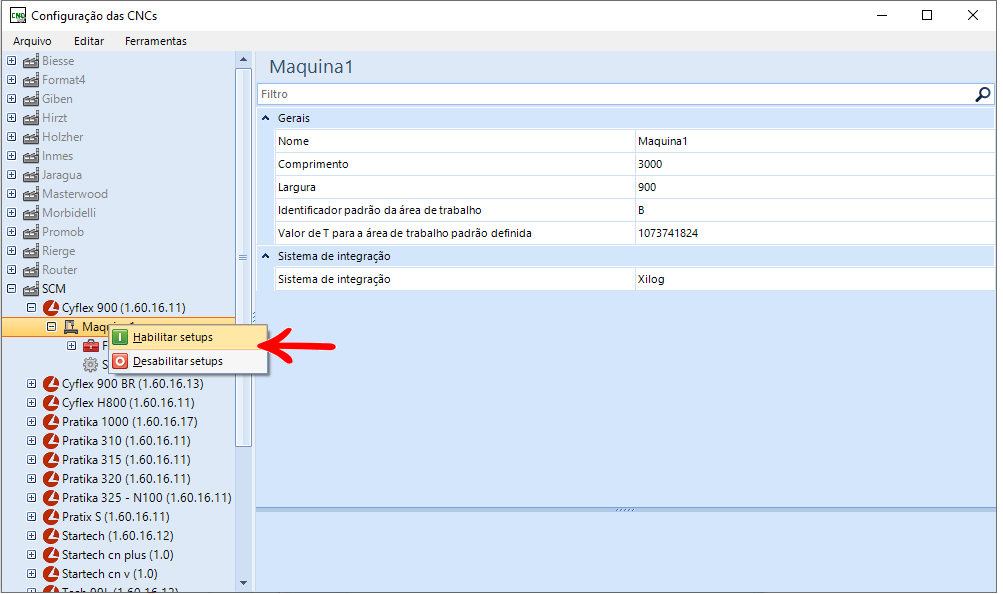The width and height of the screenshot is (1003, 594).
Task: Open the Arquivo menu
Action: click(x=32, y=42)
